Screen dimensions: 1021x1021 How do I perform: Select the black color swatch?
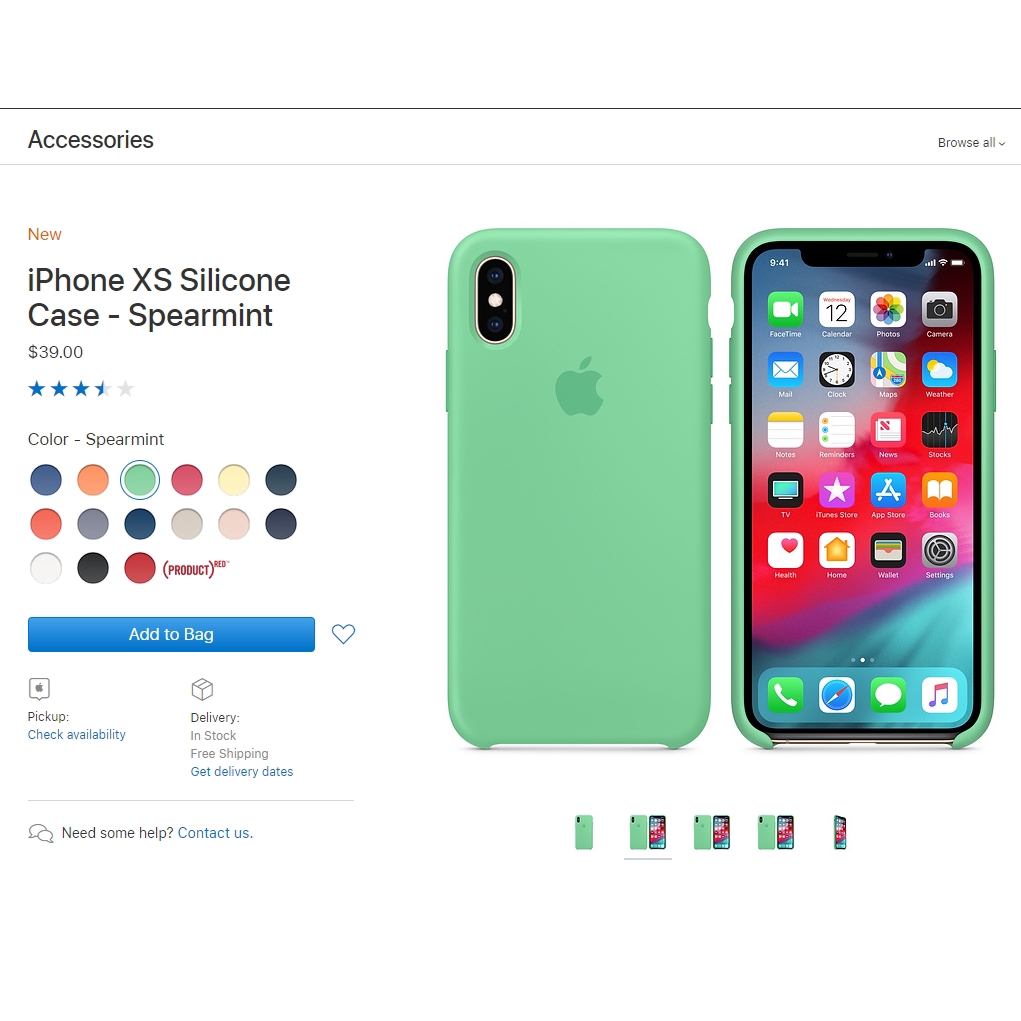click(92, 568)
